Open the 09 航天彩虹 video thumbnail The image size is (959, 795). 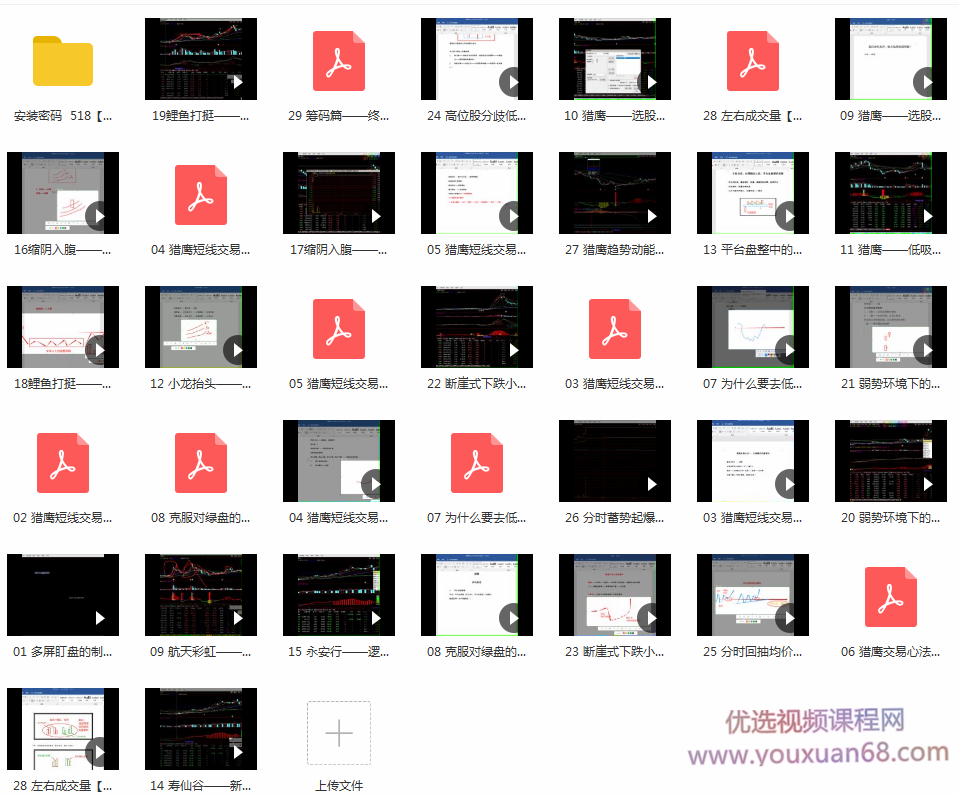[x=200, y=595]
